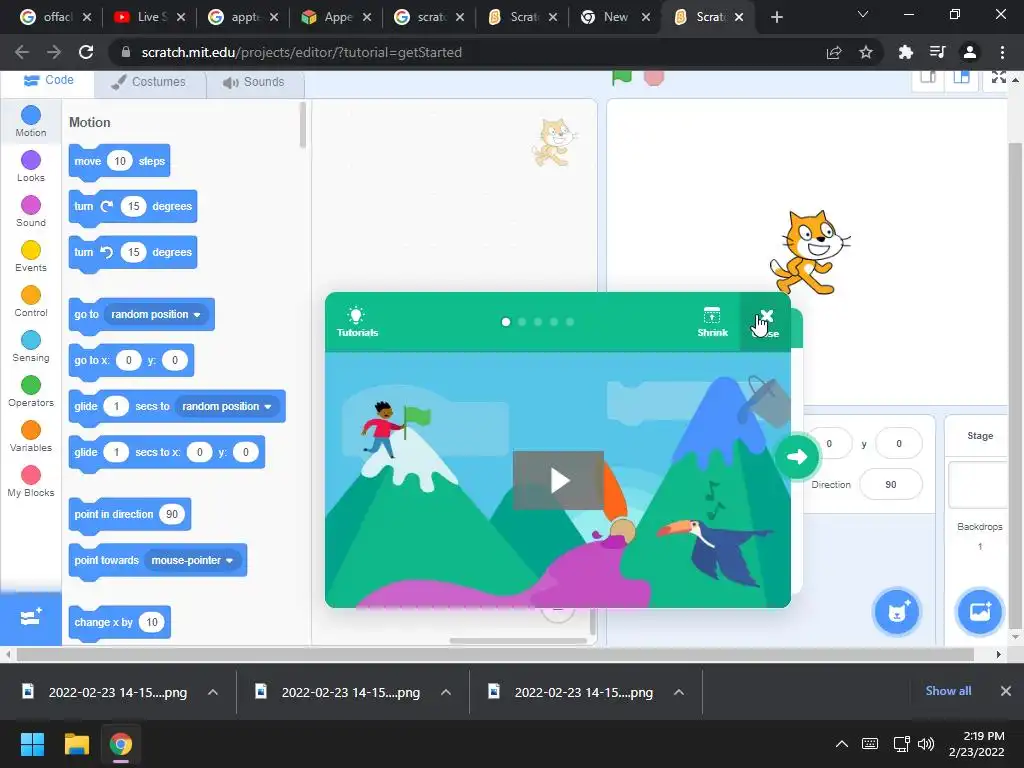Select the Variables category circle
Viewport: 1024px width, 768px height.
coord(31,430)
